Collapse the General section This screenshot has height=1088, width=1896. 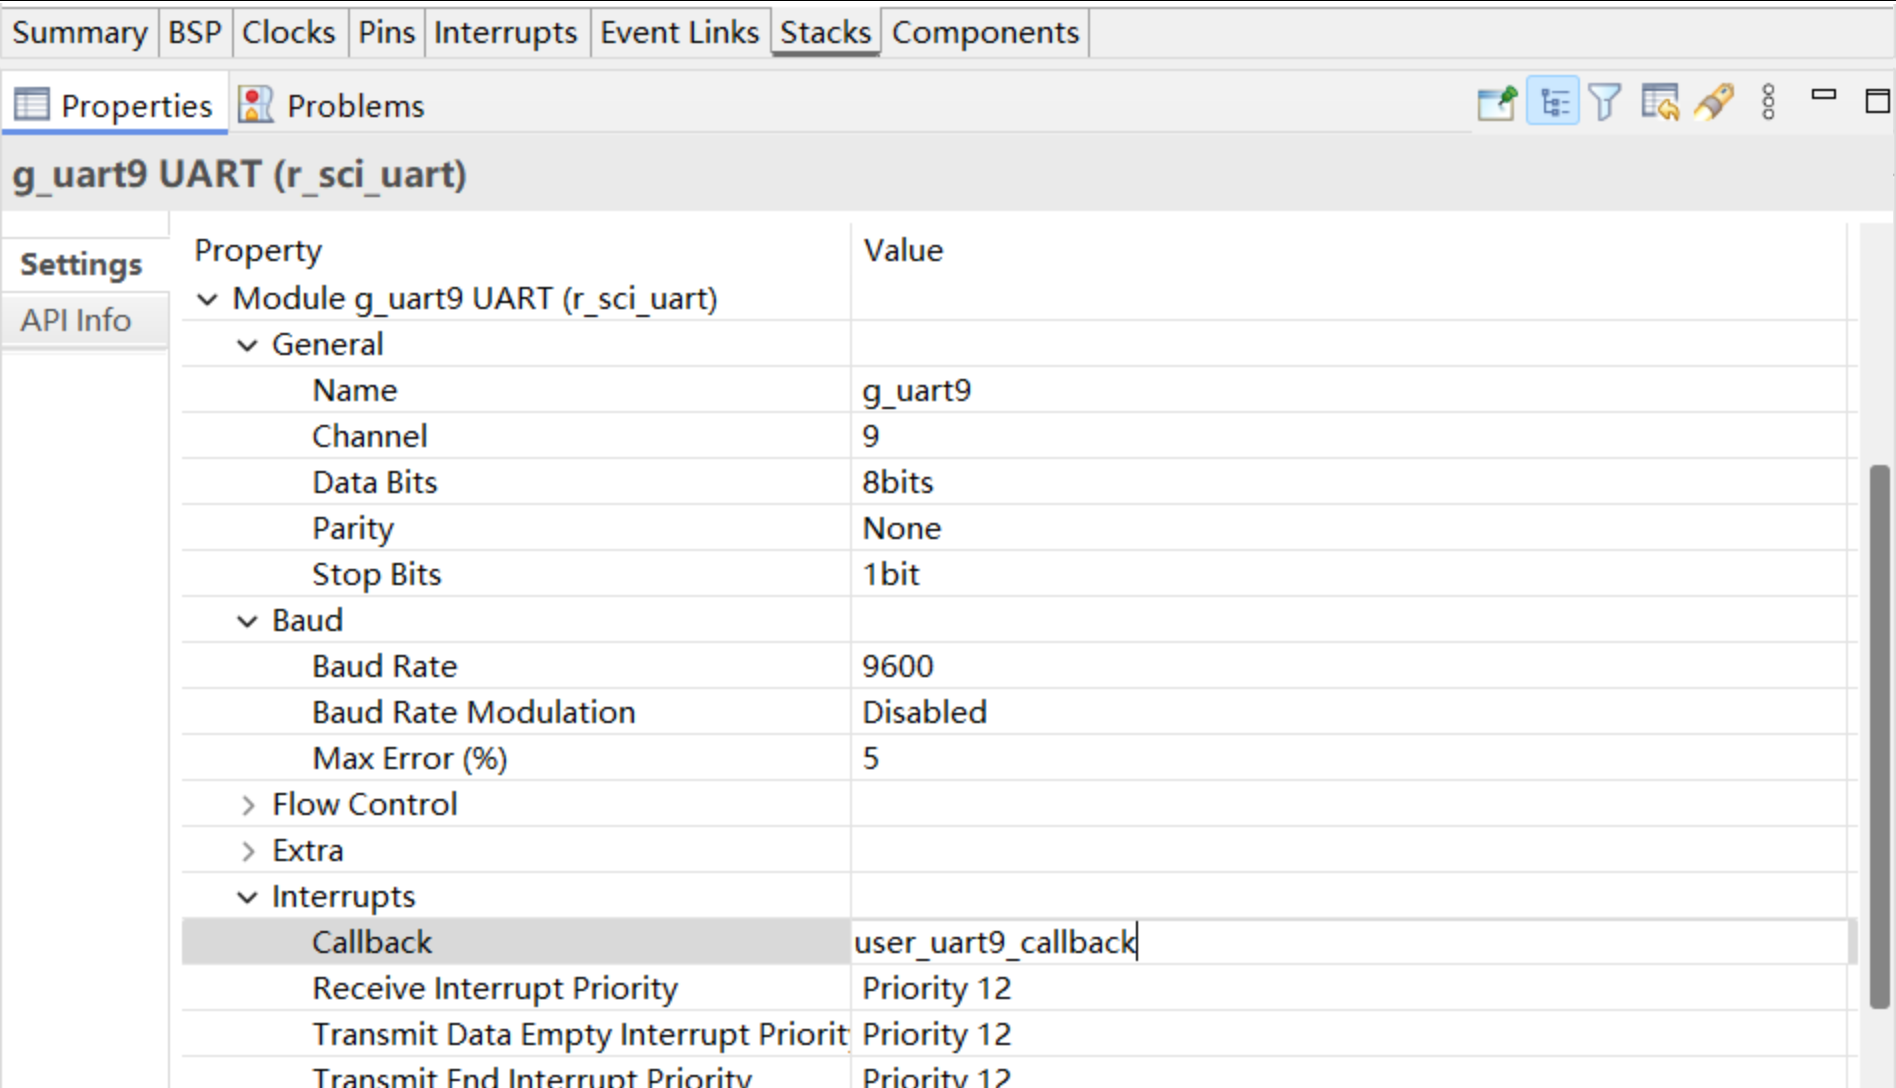tap(247, 345)
